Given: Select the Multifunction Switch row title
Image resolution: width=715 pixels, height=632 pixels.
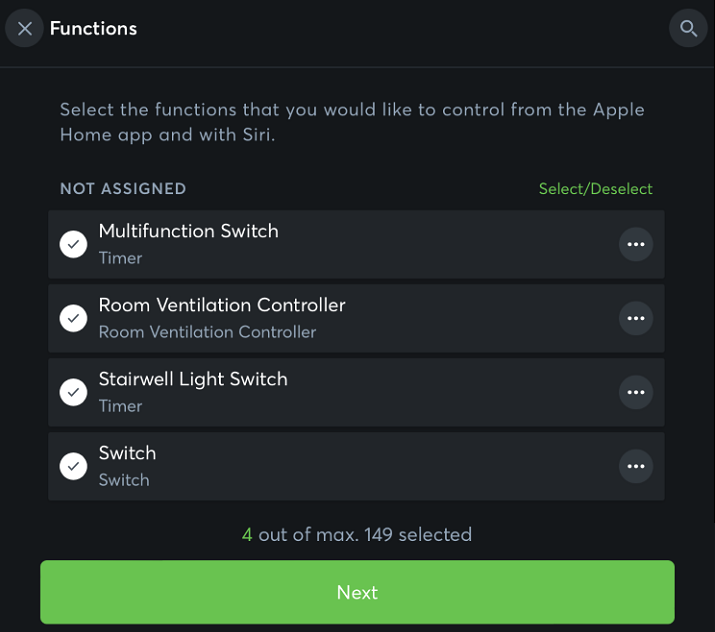Looking at the screenshot, I should pyautogui.click(x=188, y=231).
